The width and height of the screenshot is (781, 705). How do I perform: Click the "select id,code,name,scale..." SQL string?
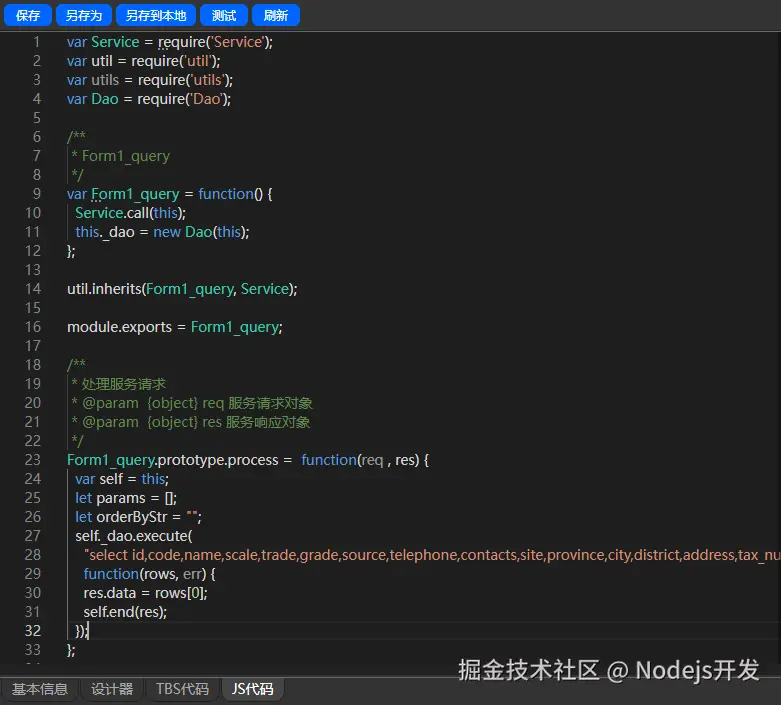(x=432, y=555)
